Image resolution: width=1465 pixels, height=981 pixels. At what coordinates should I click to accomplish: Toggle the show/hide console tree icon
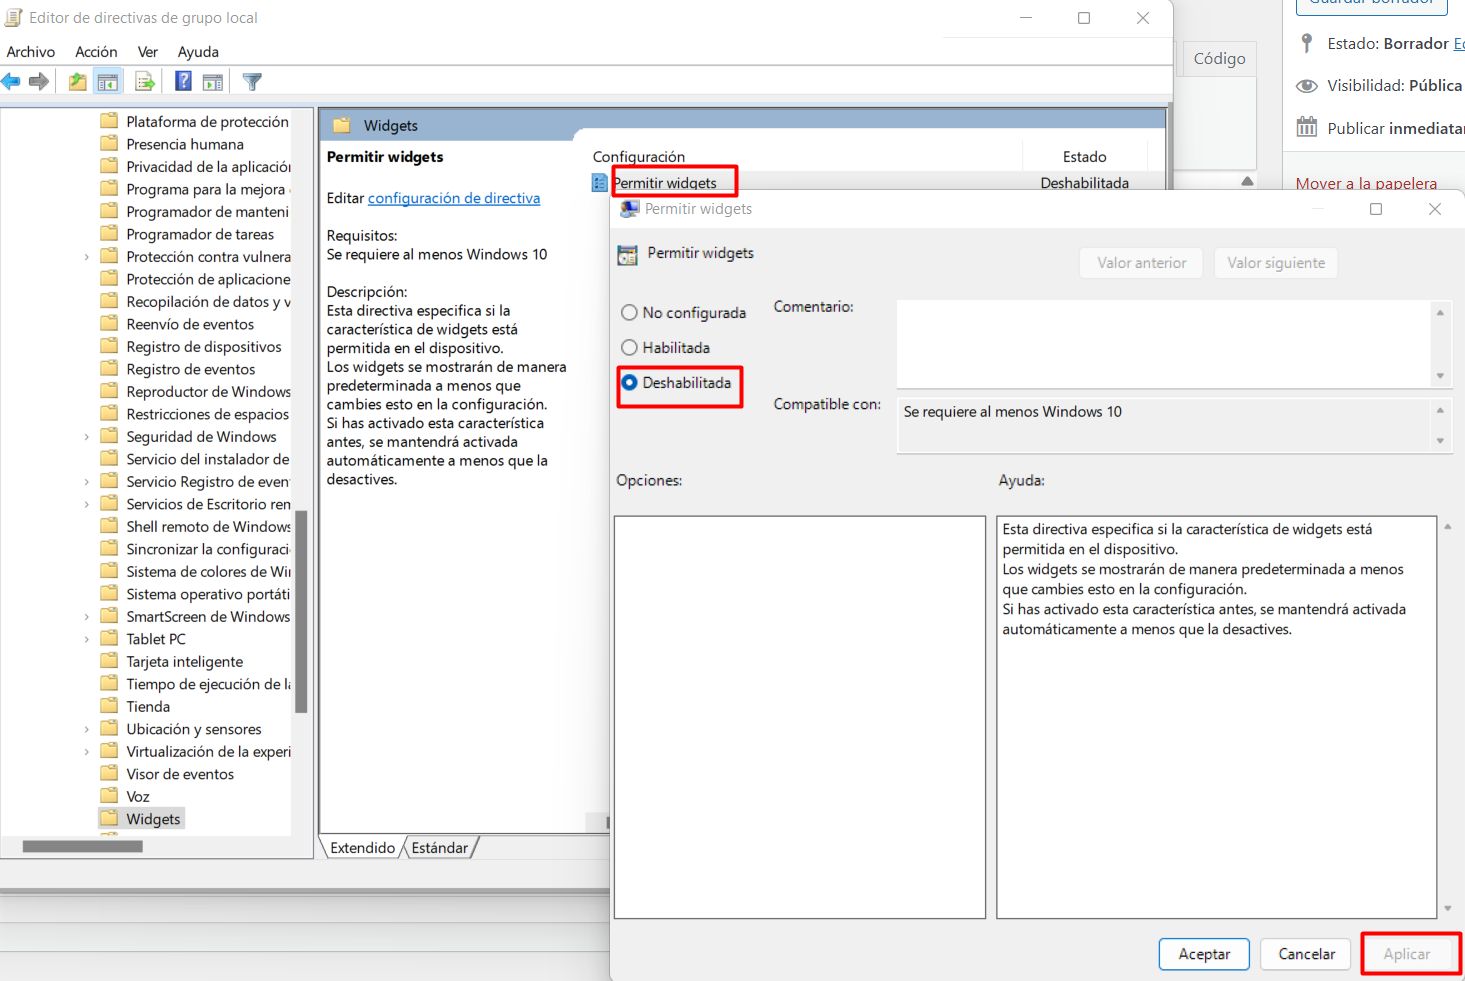[x=108, y=82]
